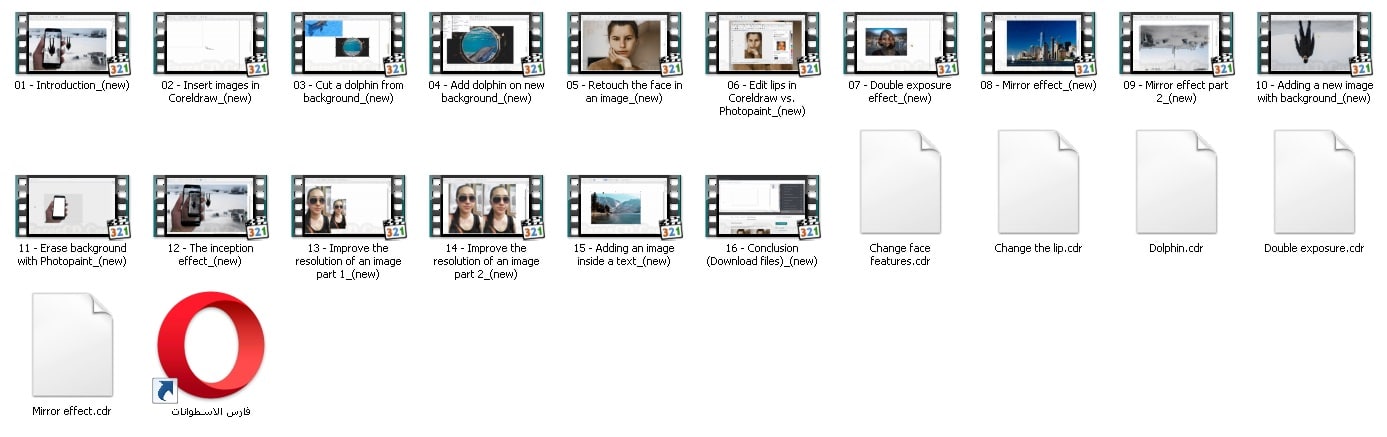This screenshot has height=437, width=1387.
Task: Click the Arabic label under the Opera shortcut
Action: (210, 411)
